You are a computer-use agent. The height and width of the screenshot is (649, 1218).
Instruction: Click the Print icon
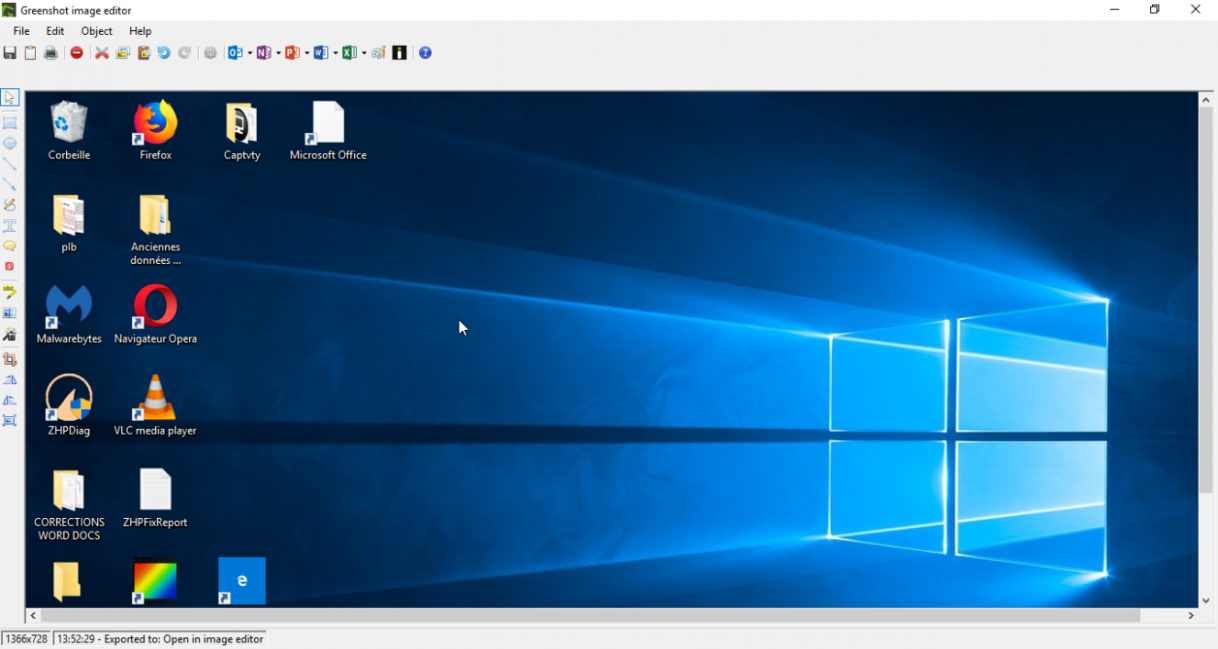(x=50, y=53)
